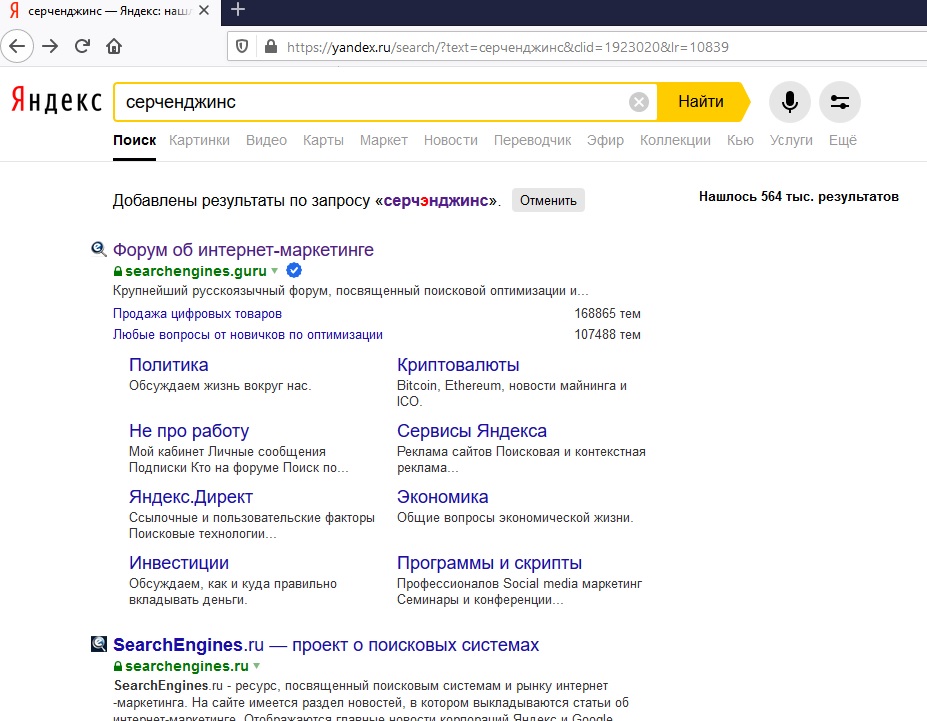927x721 pixels.
Task: Open the searchengines.guru green URL
Action: 196,271
